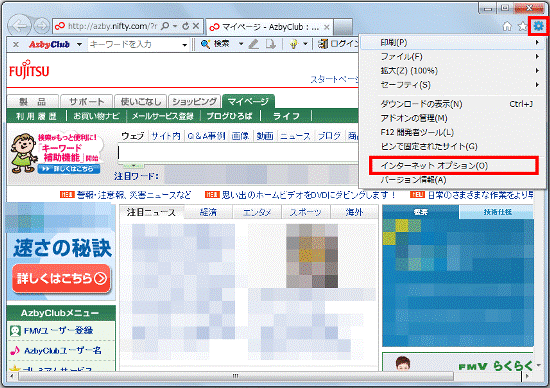Click the Refresh icon in address bar
550x388 pixels.
pos(186,26)
